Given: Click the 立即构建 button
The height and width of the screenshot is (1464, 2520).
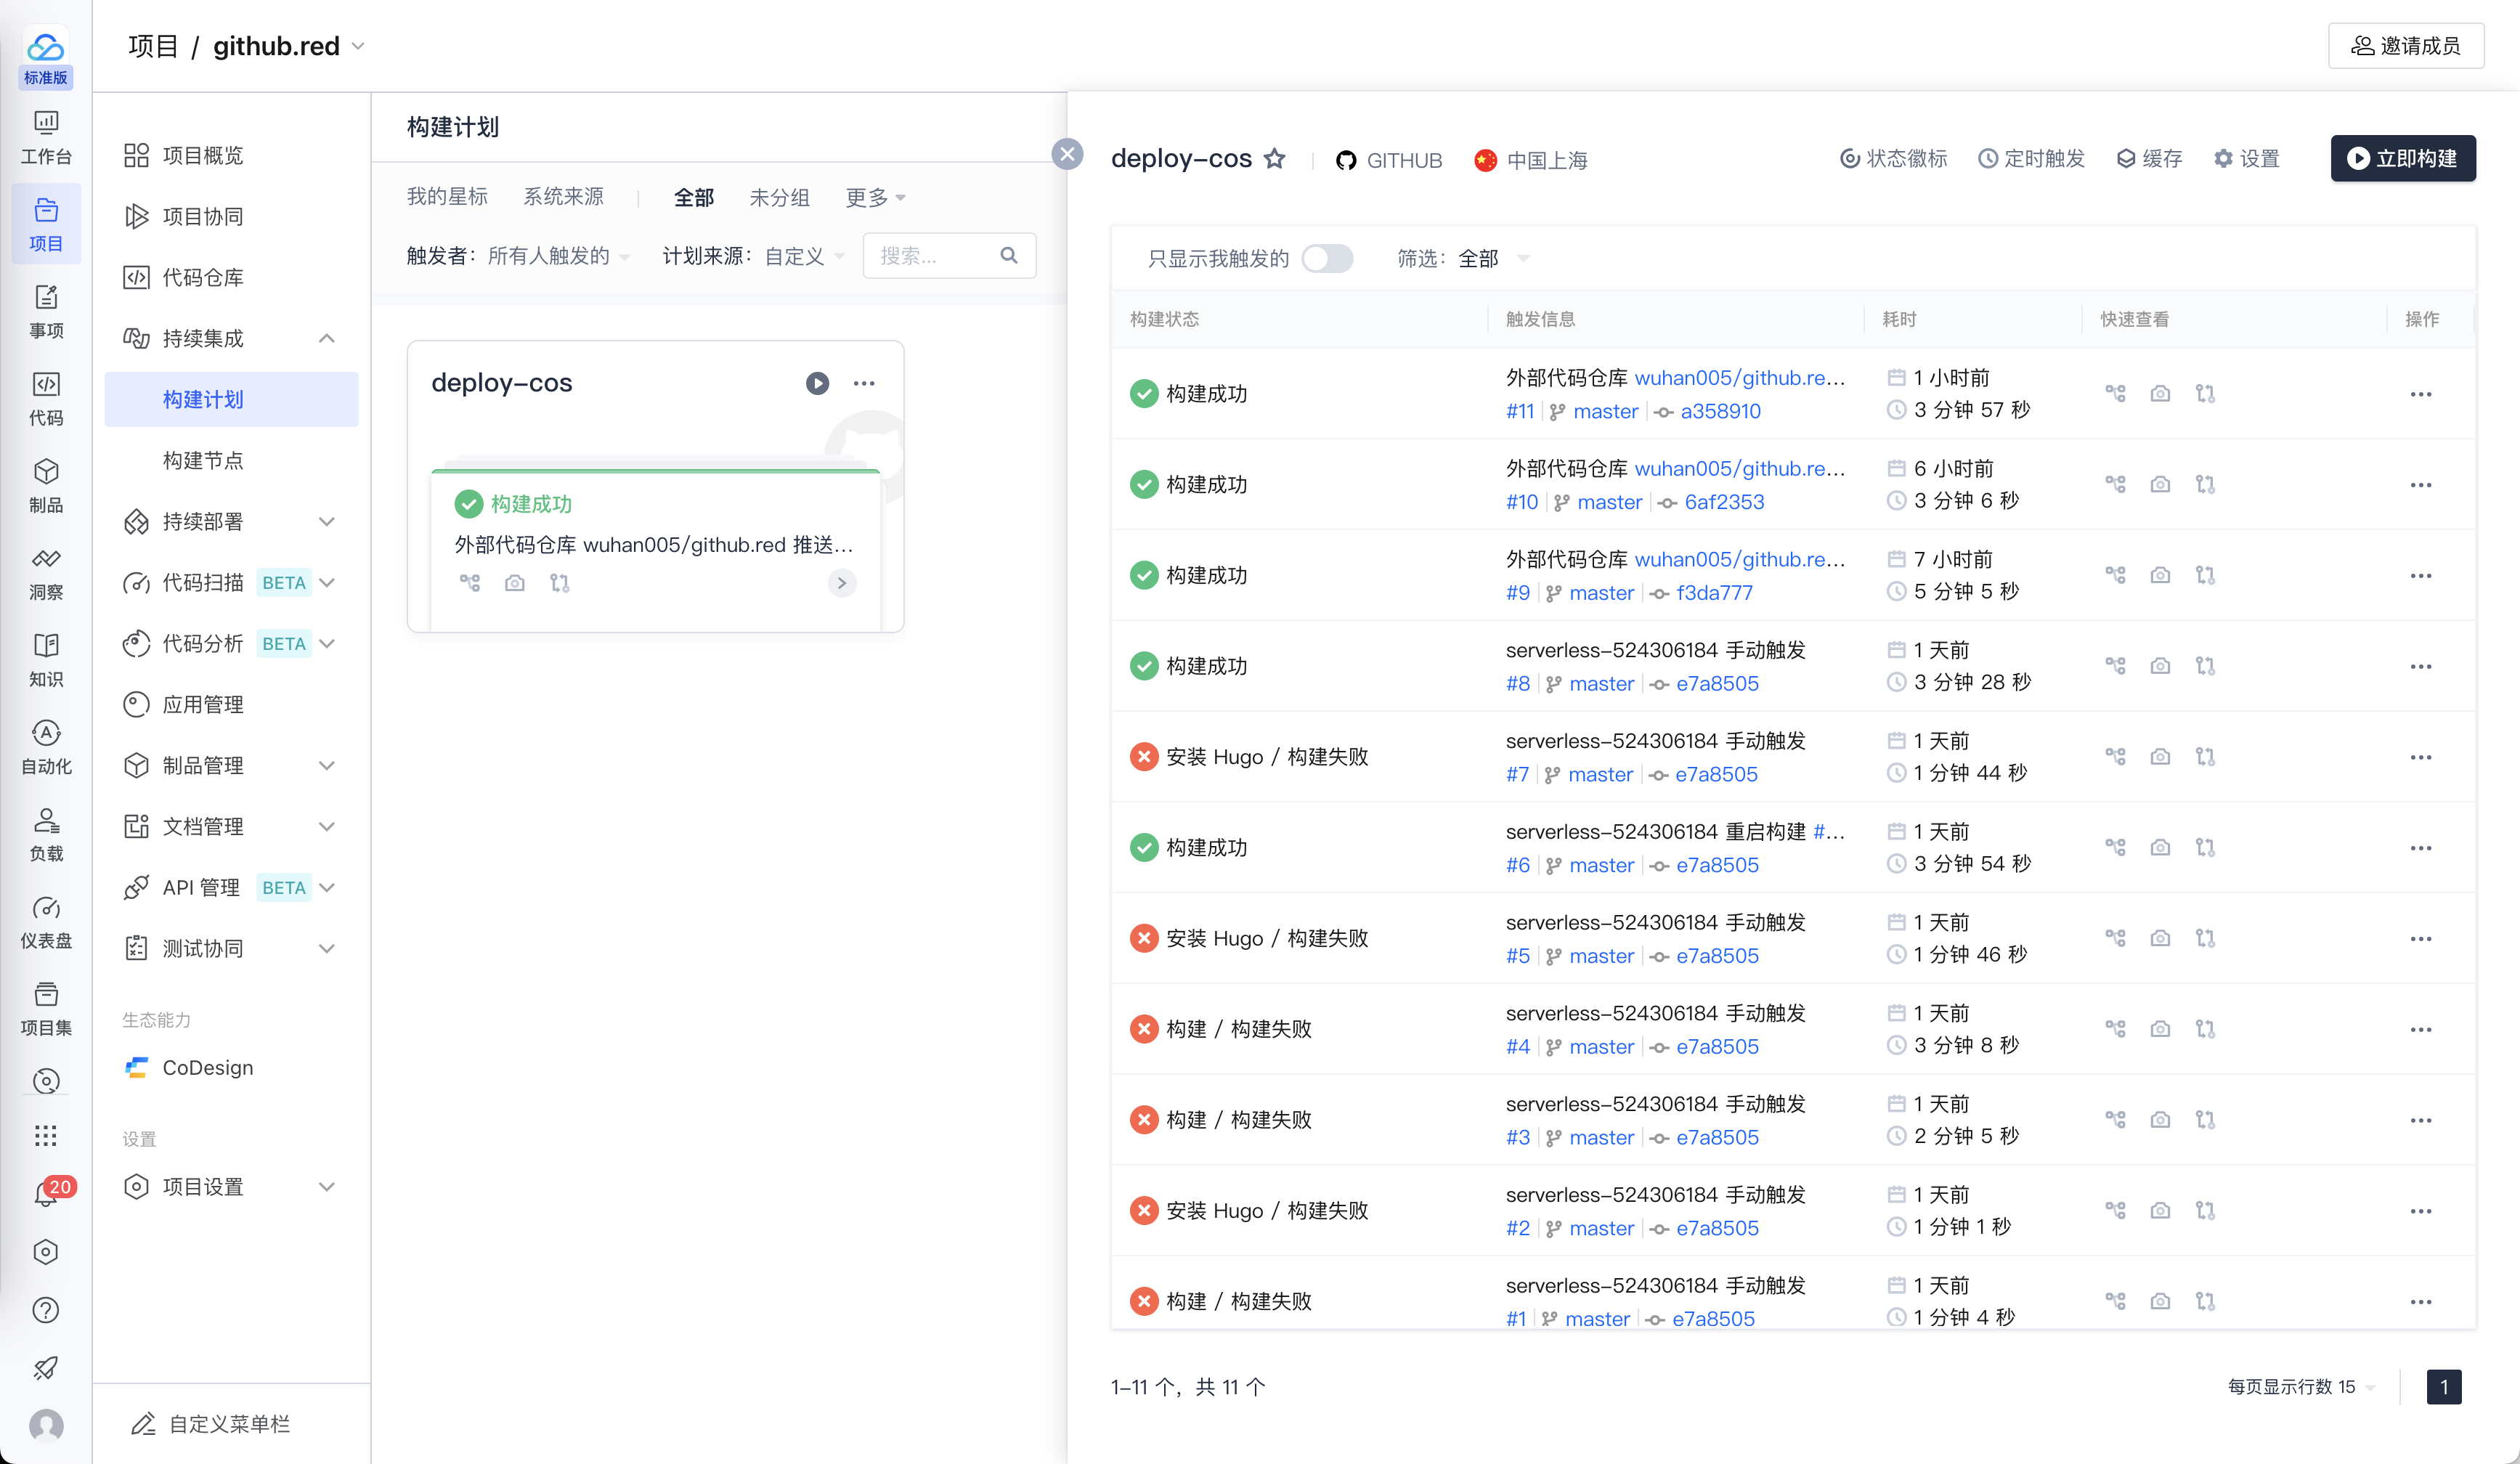Looking at the screenshot, I should [x=2402, y=159].
